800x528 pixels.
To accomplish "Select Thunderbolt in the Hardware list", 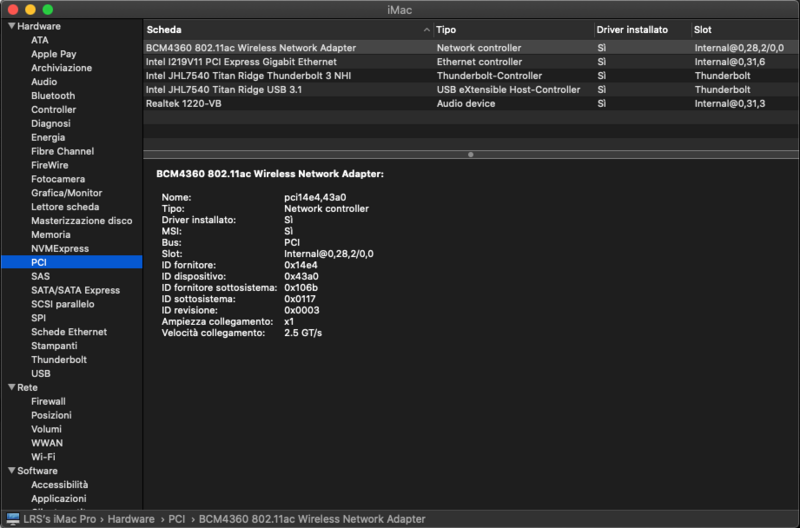I will pyautogui.click(x=58, y=360).
